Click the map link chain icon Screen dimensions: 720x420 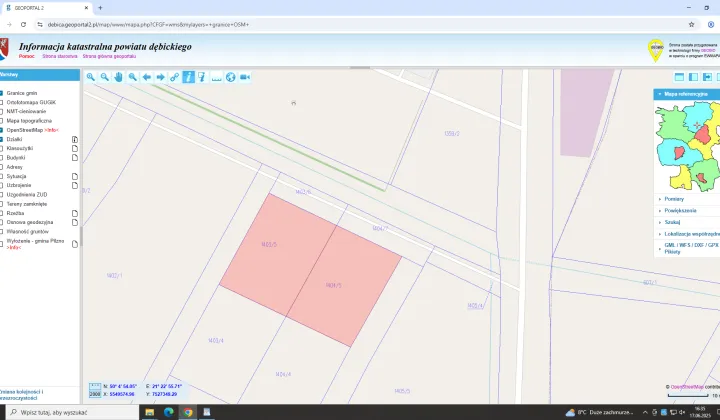[x=174, y=77]
